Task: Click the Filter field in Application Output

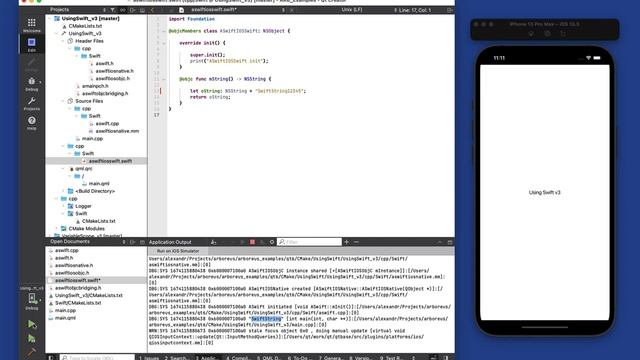Action: [309, 242]
